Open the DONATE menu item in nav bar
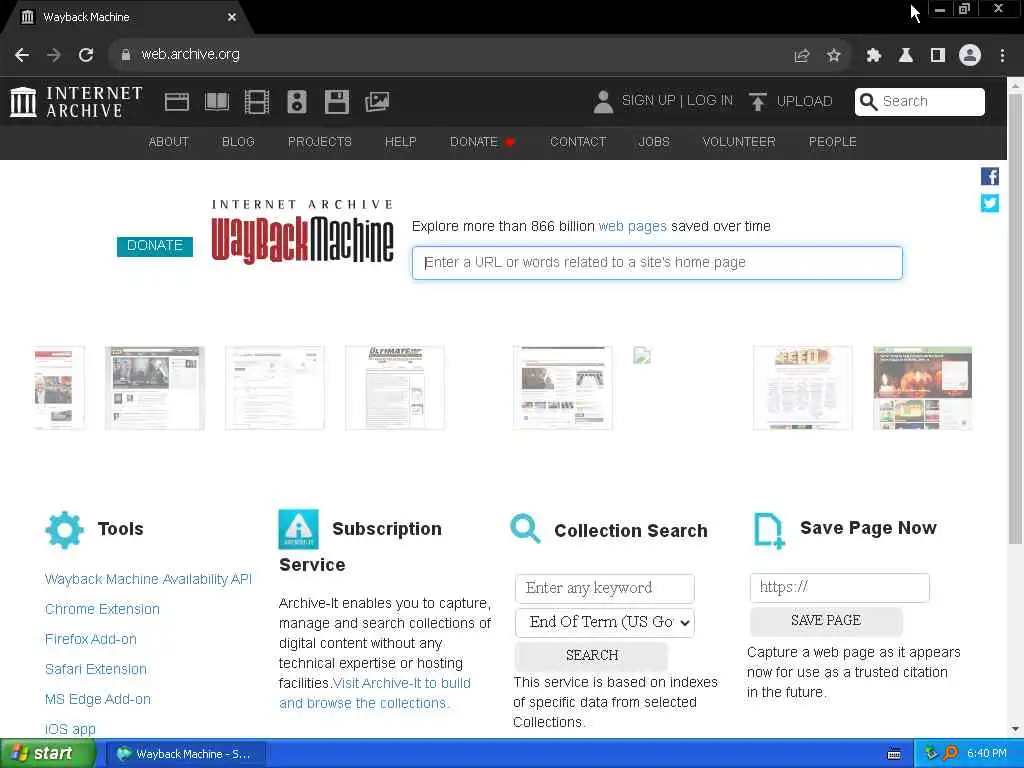This screenshot has height=768, width=1024. 482,142
